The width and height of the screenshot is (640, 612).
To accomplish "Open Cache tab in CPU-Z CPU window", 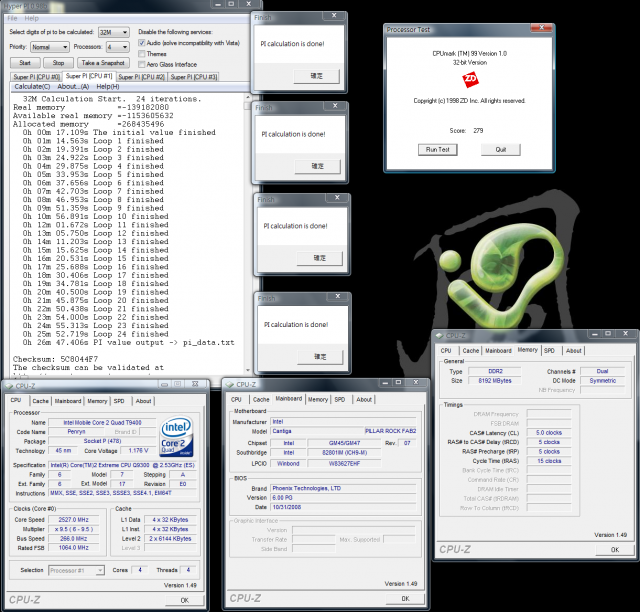I will point(40,401).
